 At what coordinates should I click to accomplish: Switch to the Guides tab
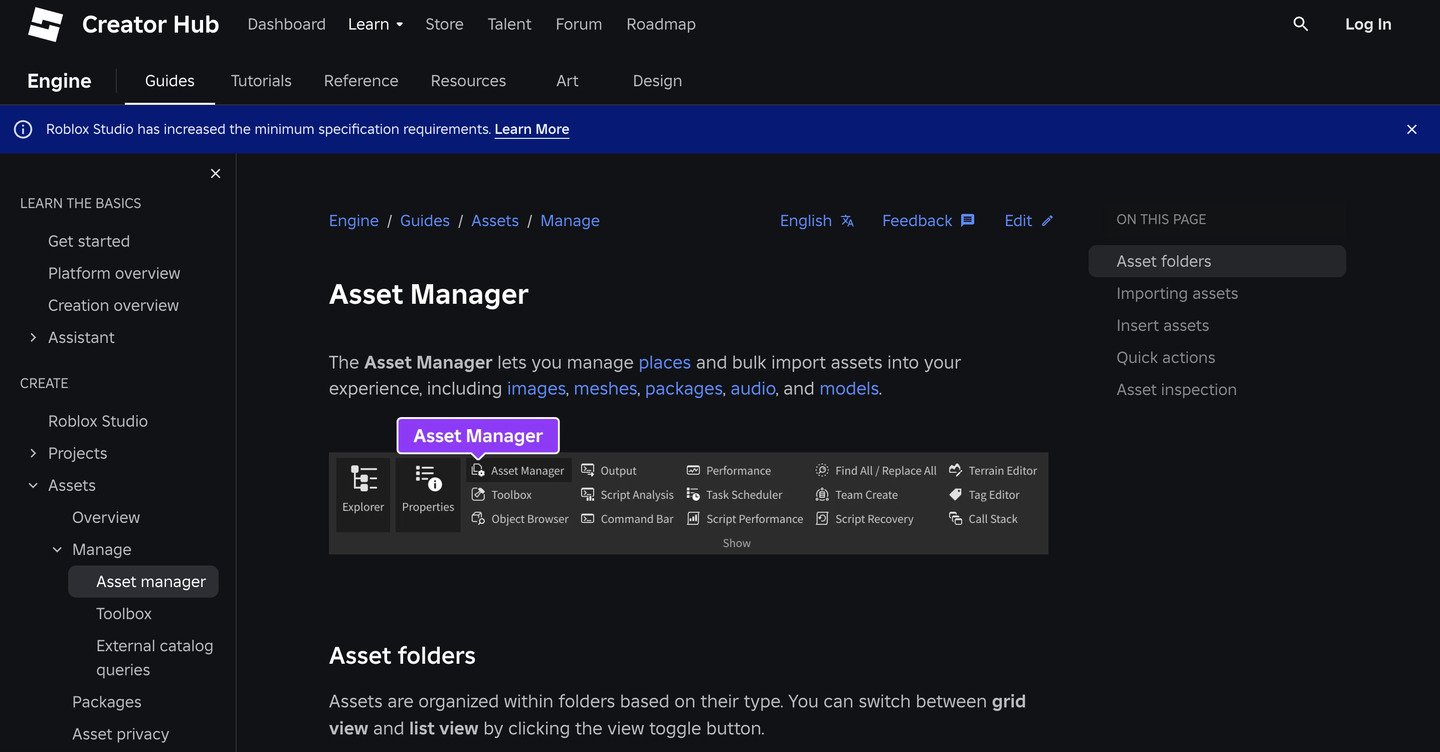point(170,81)
